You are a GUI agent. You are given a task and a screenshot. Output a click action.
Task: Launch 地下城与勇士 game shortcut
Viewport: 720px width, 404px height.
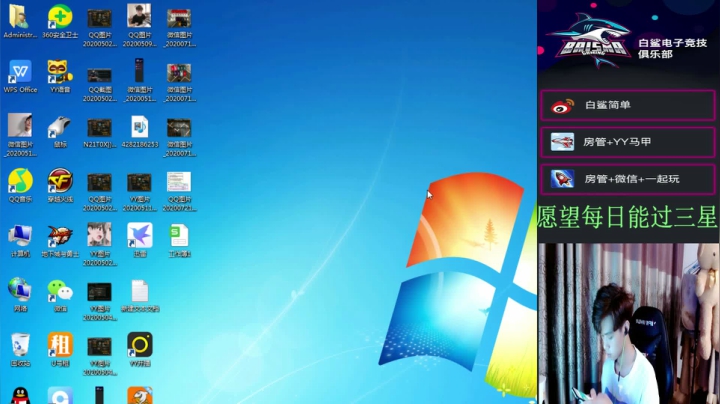tap(60, 241)
